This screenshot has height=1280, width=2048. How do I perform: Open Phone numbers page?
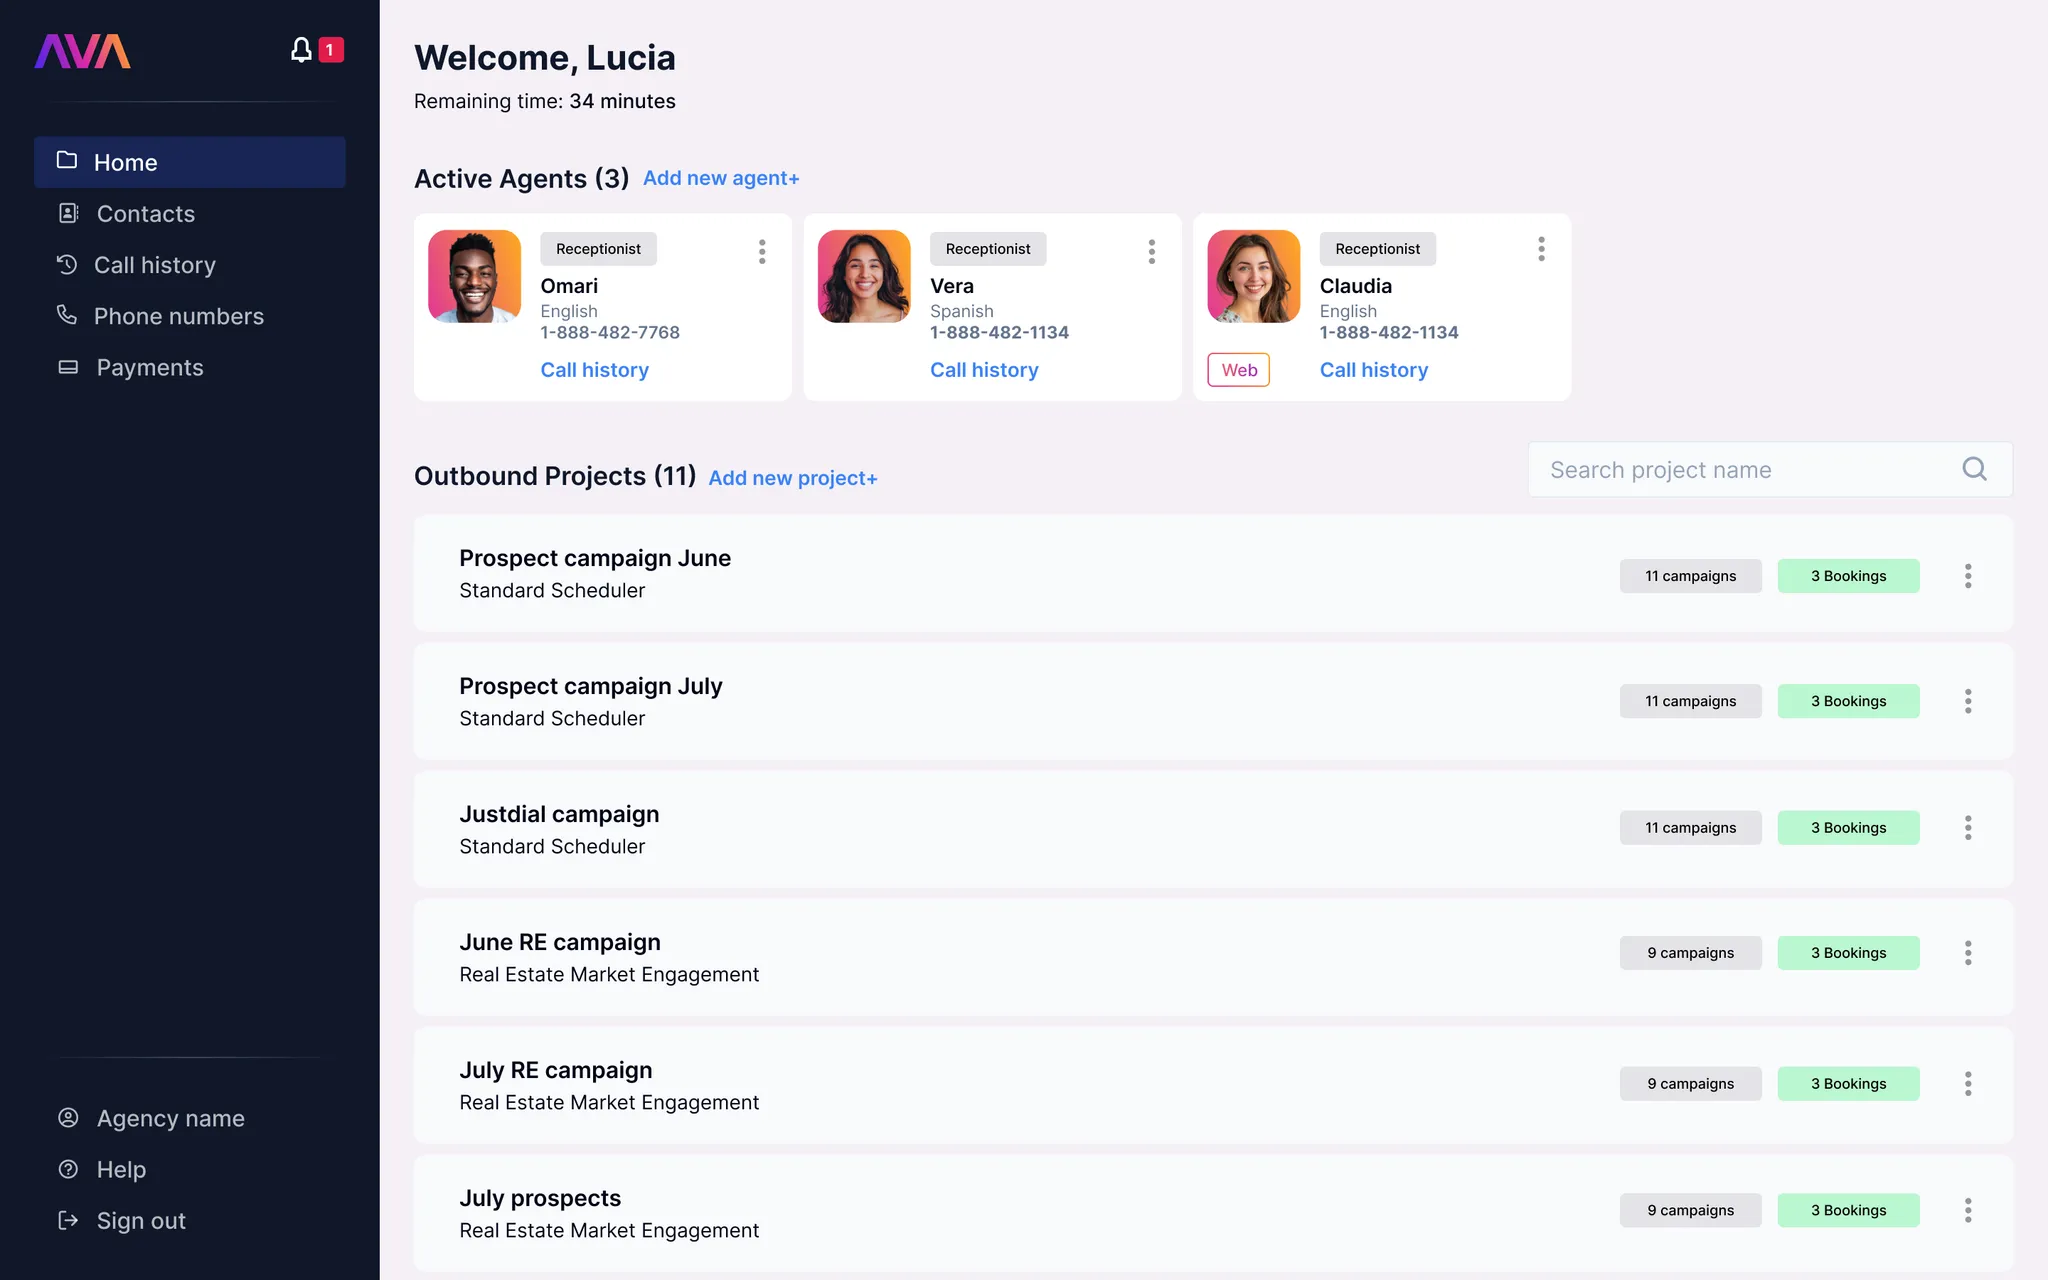point(179,316)
